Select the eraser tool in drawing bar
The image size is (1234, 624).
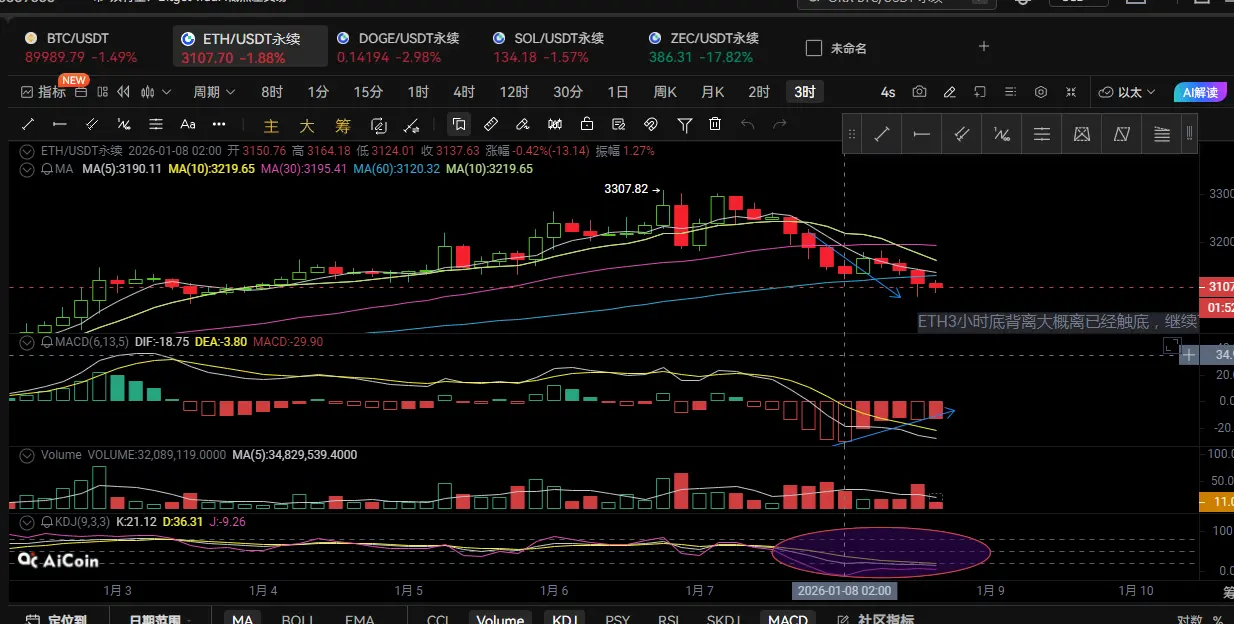tap(522, 125)
